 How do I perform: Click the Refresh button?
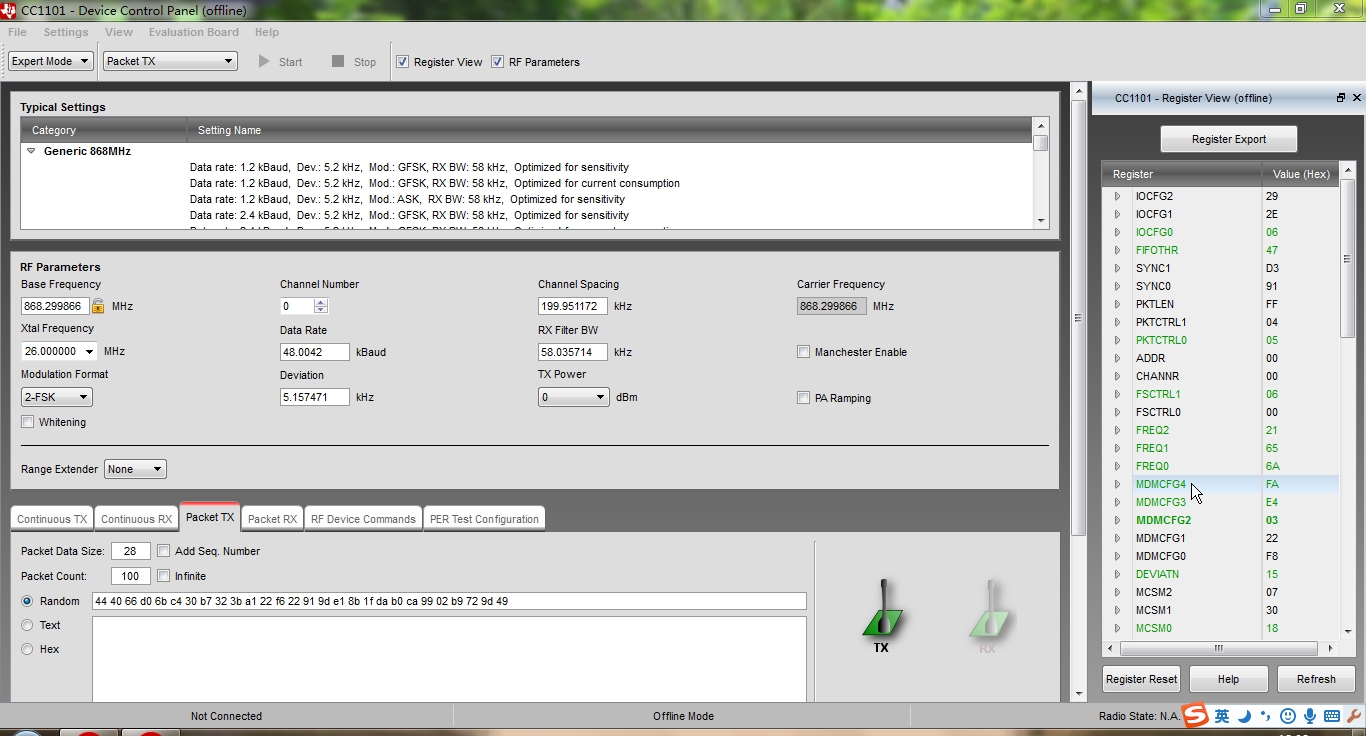(x=1316, y=679)
